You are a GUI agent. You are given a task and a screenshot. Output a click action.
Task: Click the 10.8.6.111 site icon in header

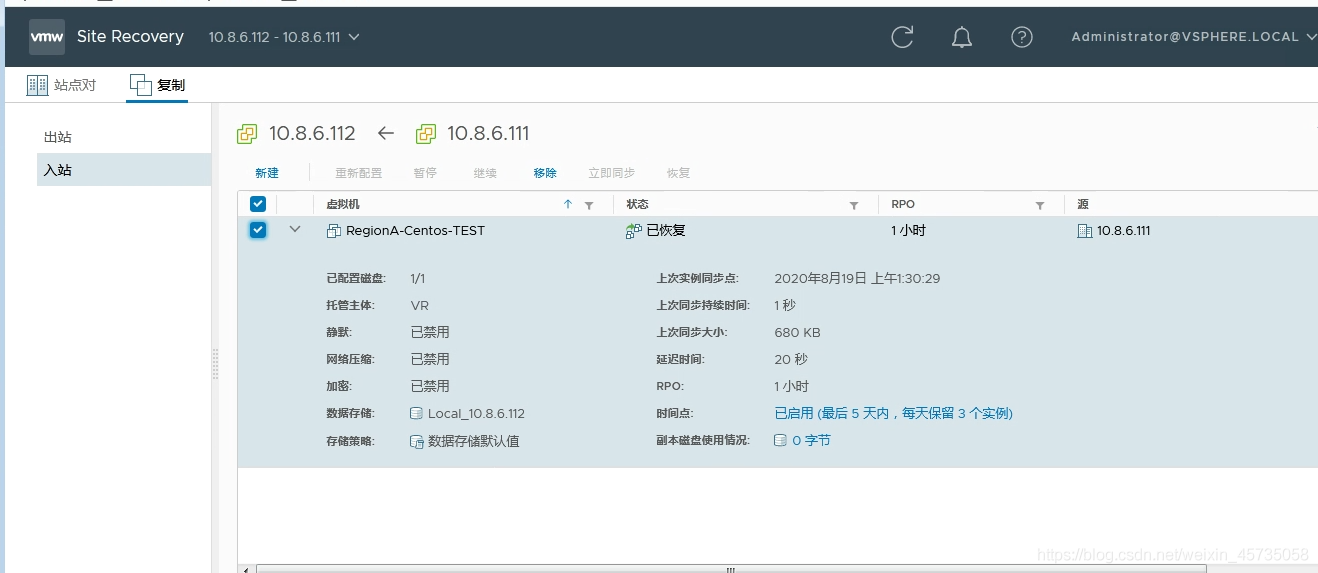(426, 134)
